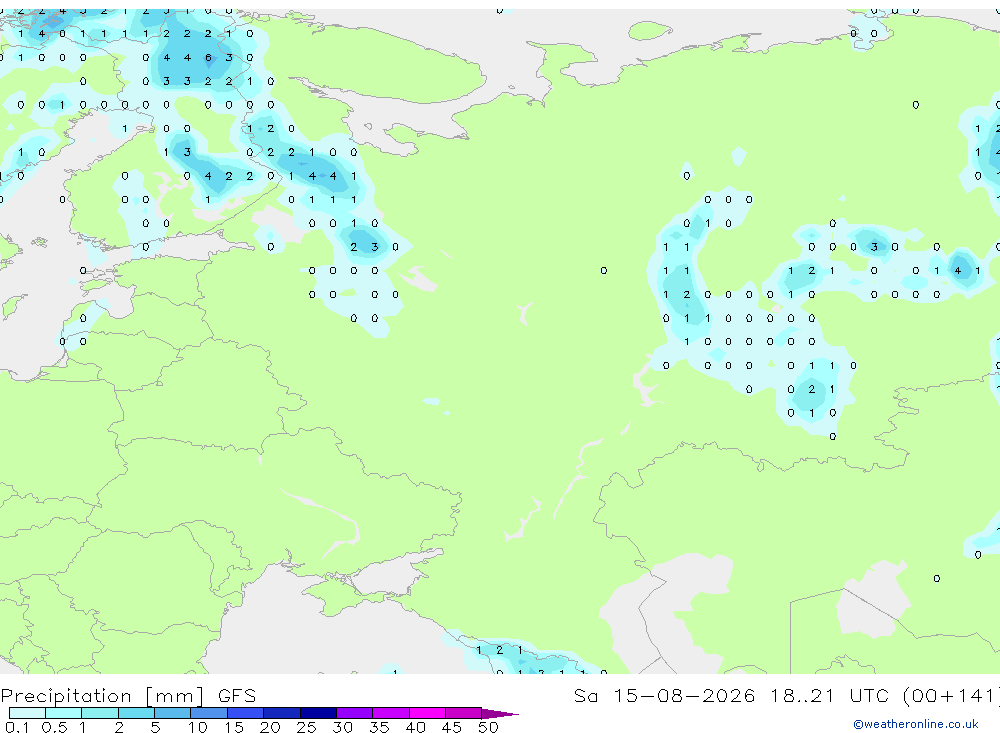Pick the 10–15 mm legend color swatch
The height and width of the screenshot is (733, 1000).
point(209,713)
